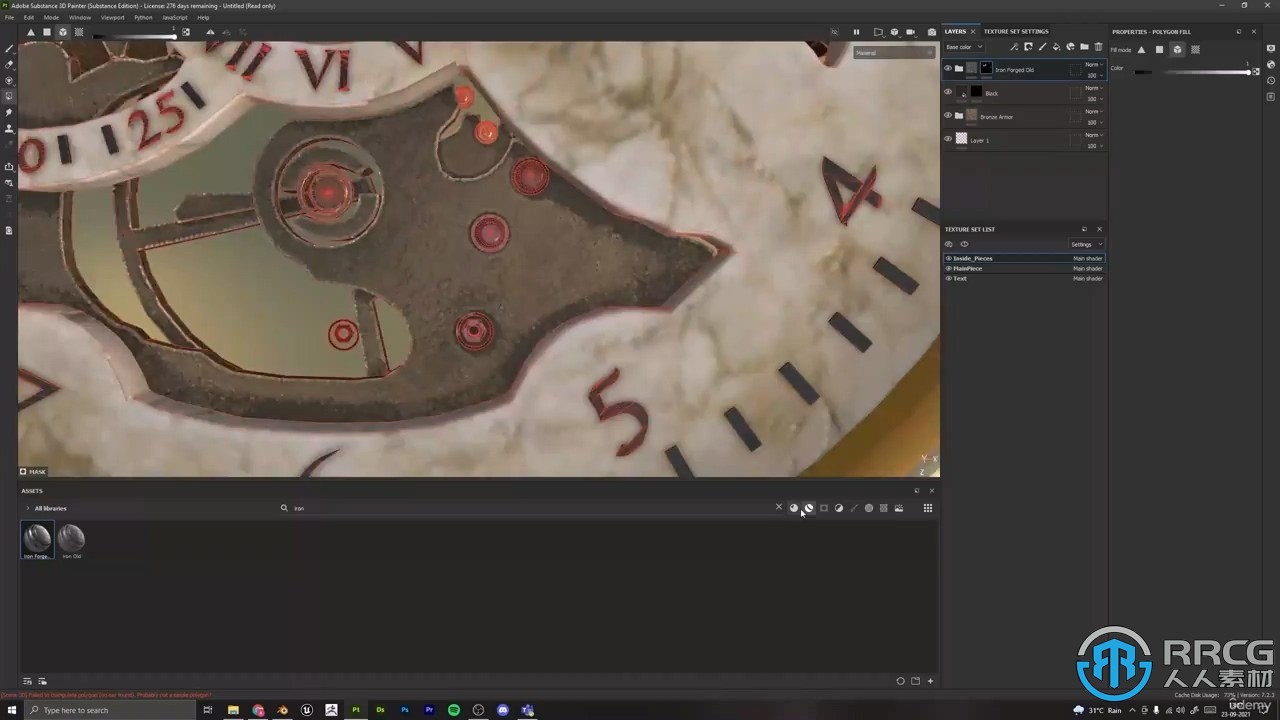Select triangle fill mode in Properties panel
1280x720 pixels.
[1141, 49]
